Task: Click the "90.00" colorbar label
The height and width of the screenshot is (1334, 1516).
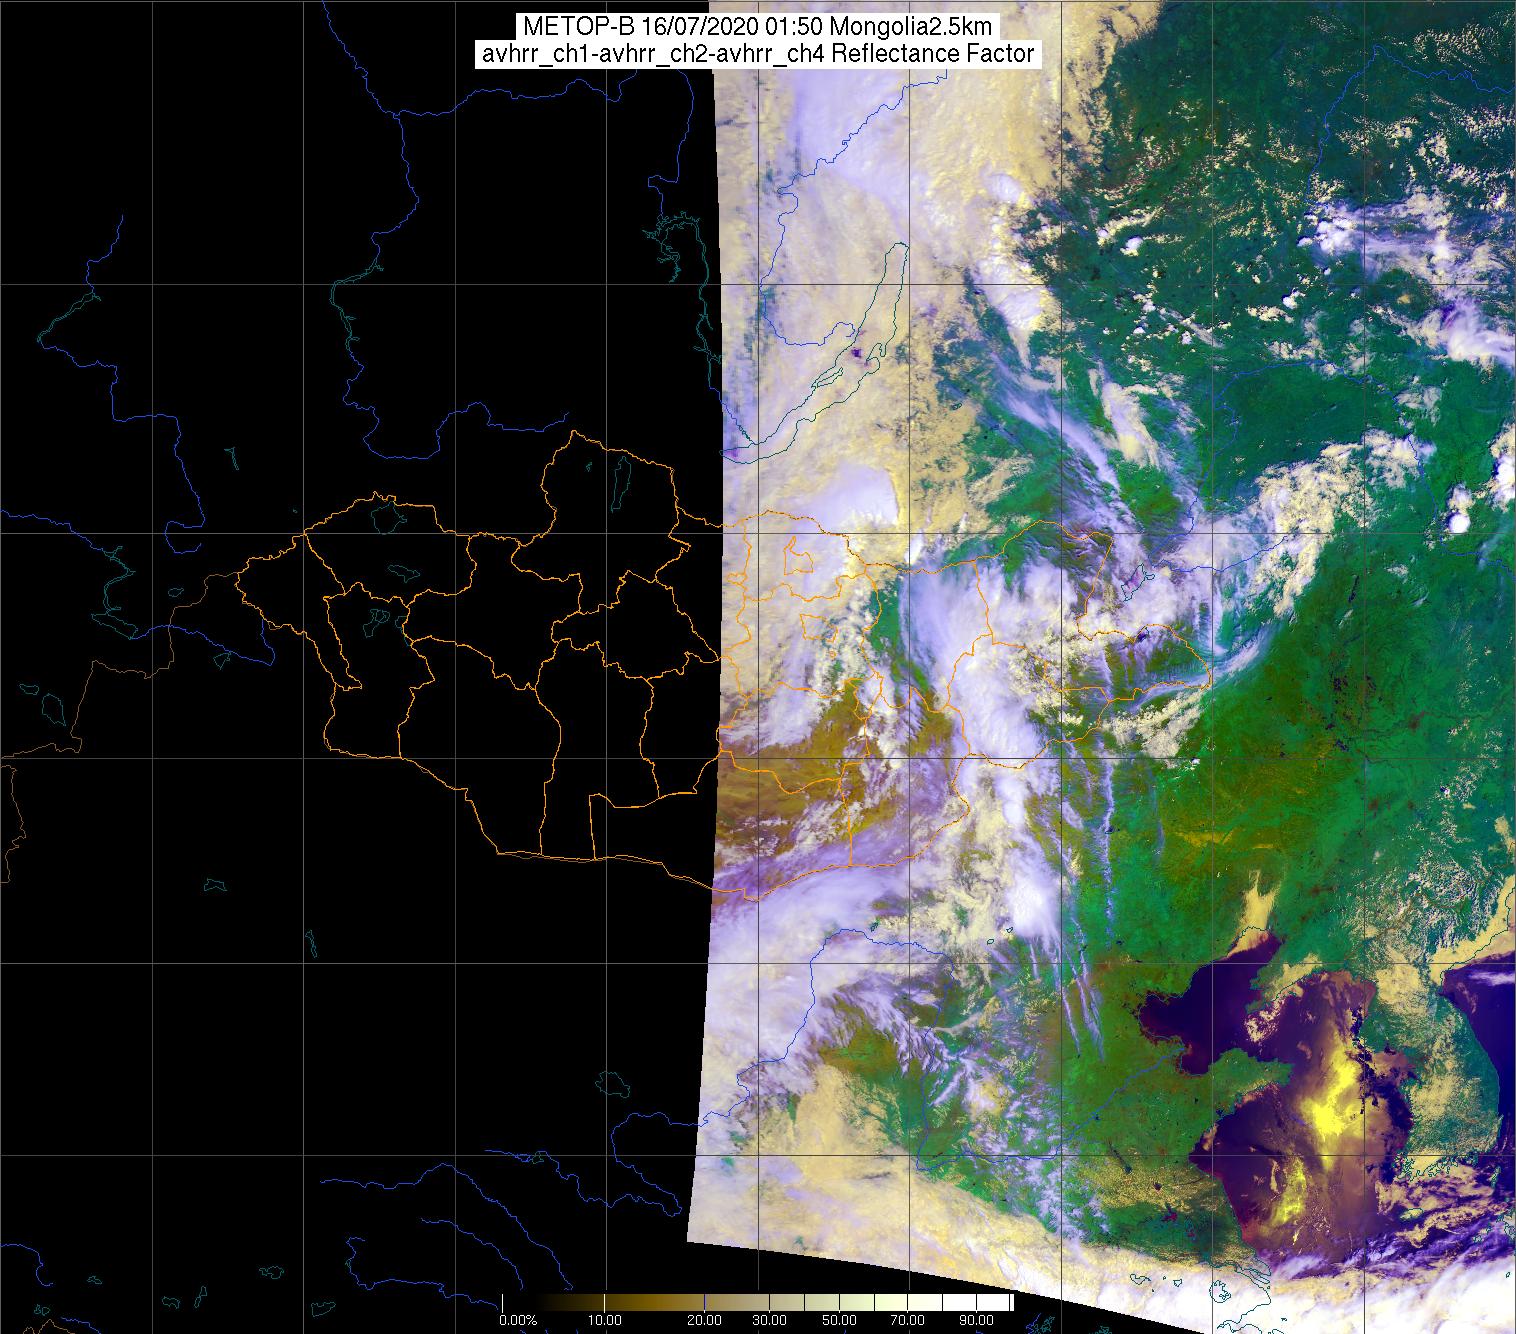Action: (x=976, y=1320)
